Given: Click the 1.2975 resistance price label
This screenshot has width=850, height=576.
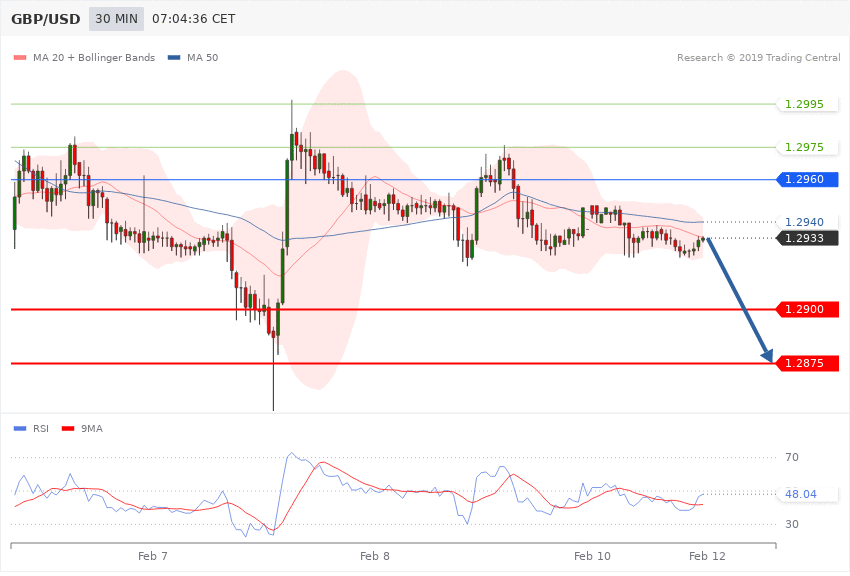Looking at the screenshot, I should (x=808, y=147).
